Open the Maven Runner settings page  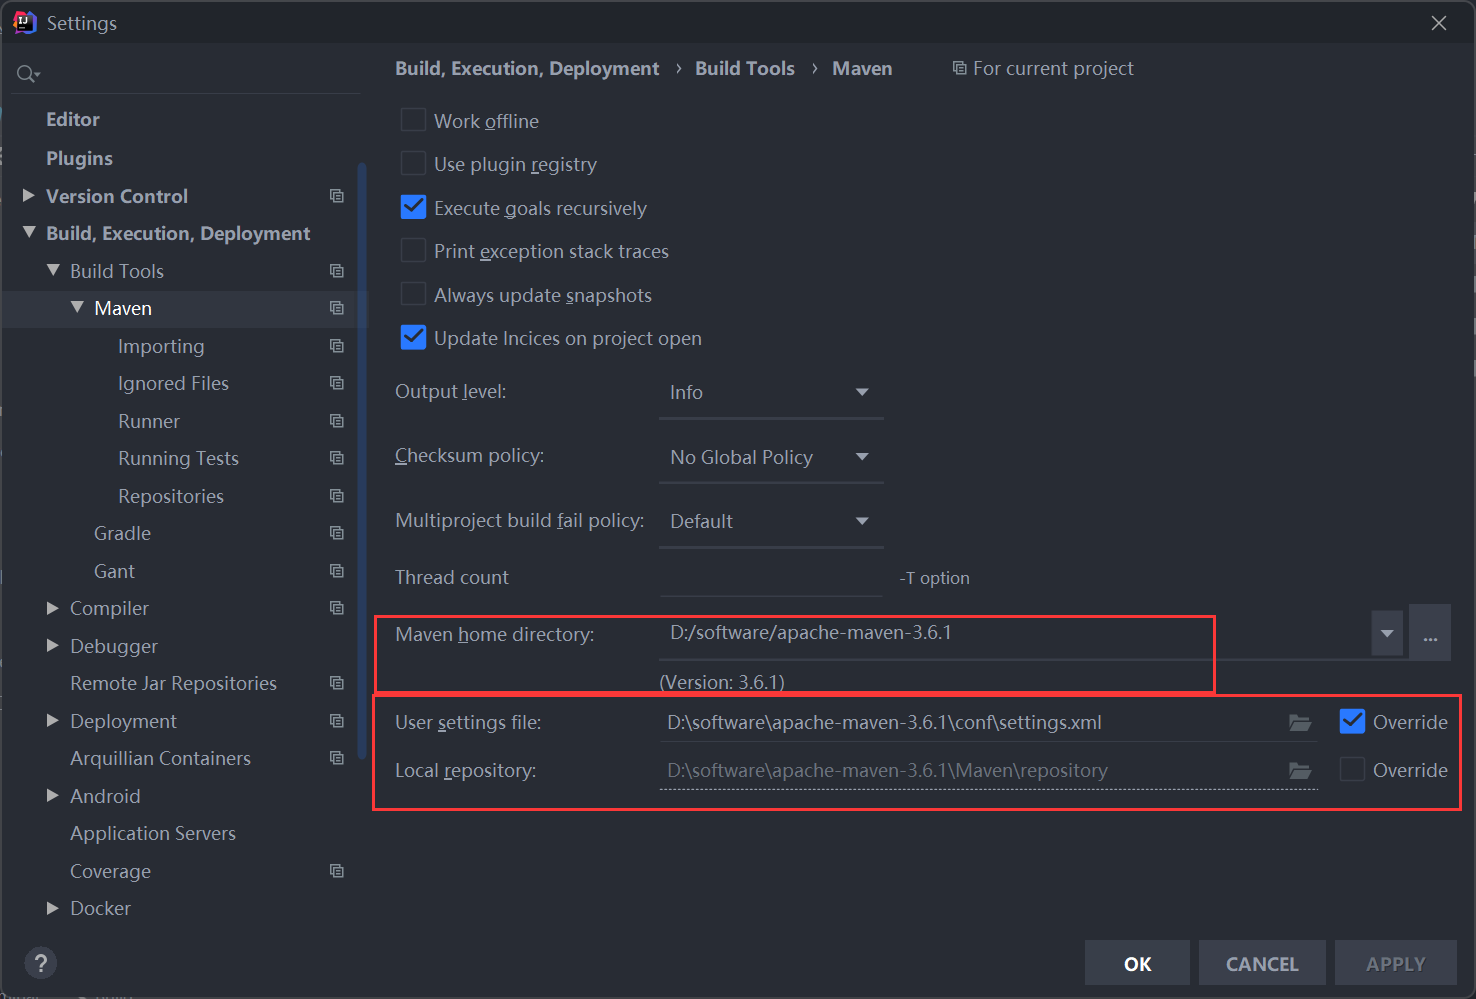click(149, 421)
